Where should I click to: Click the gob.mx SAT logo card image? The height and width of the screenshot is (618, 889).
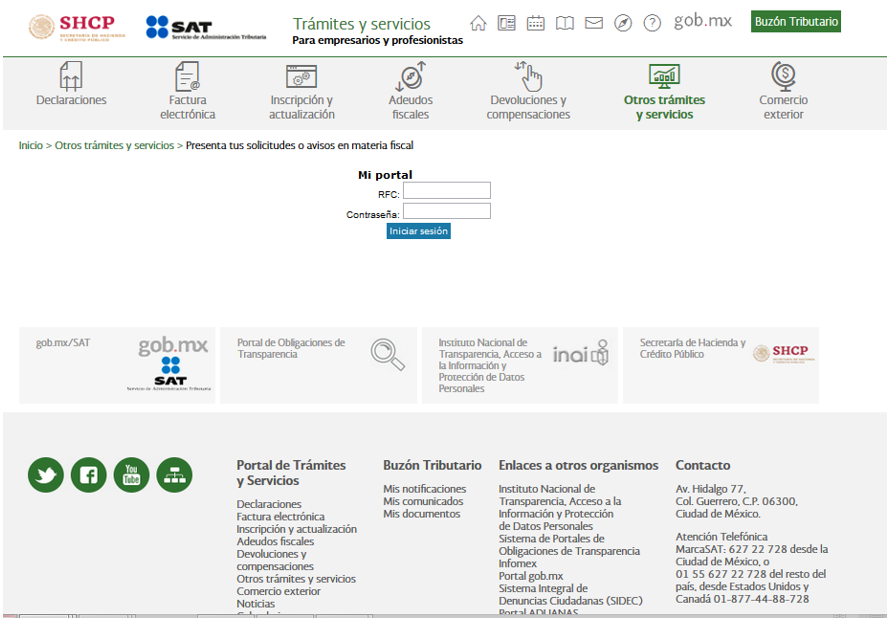(169, 364)
